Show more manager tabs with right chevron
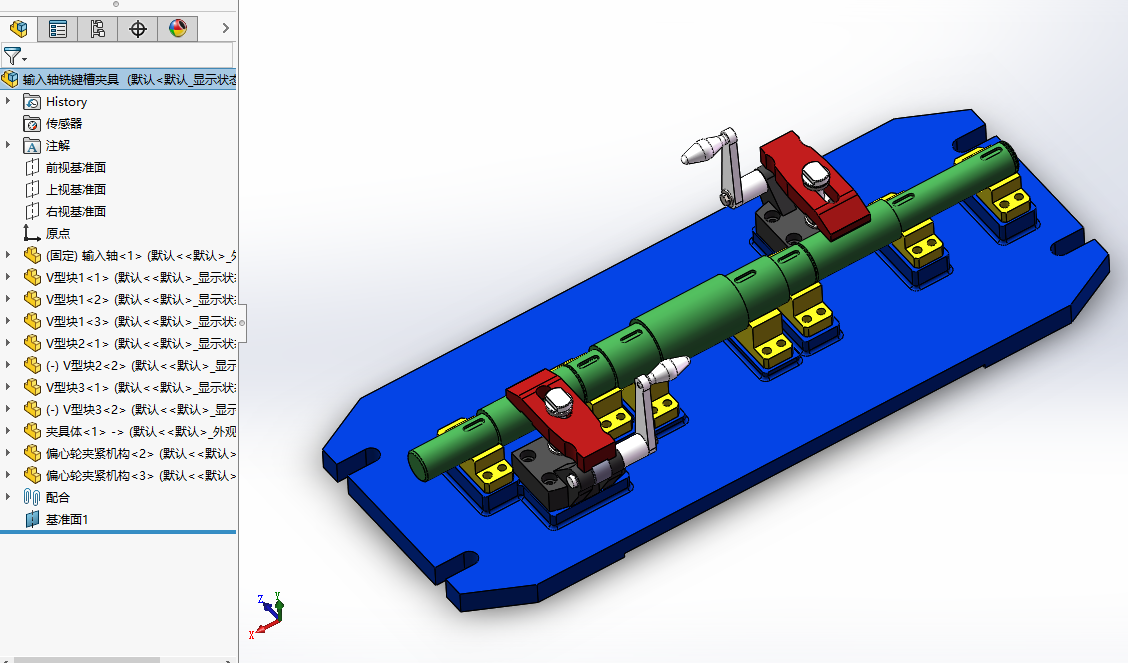The height and width of the screenshot is (663, 1128). [225, 28]
